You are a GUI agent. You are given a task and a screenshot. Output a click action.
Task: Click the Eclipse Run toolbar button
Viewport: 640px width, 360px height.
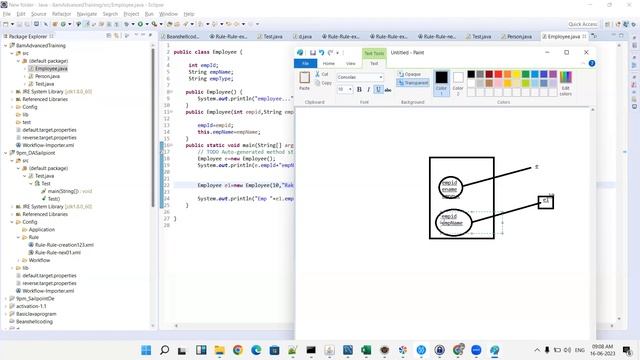[140, 24]
